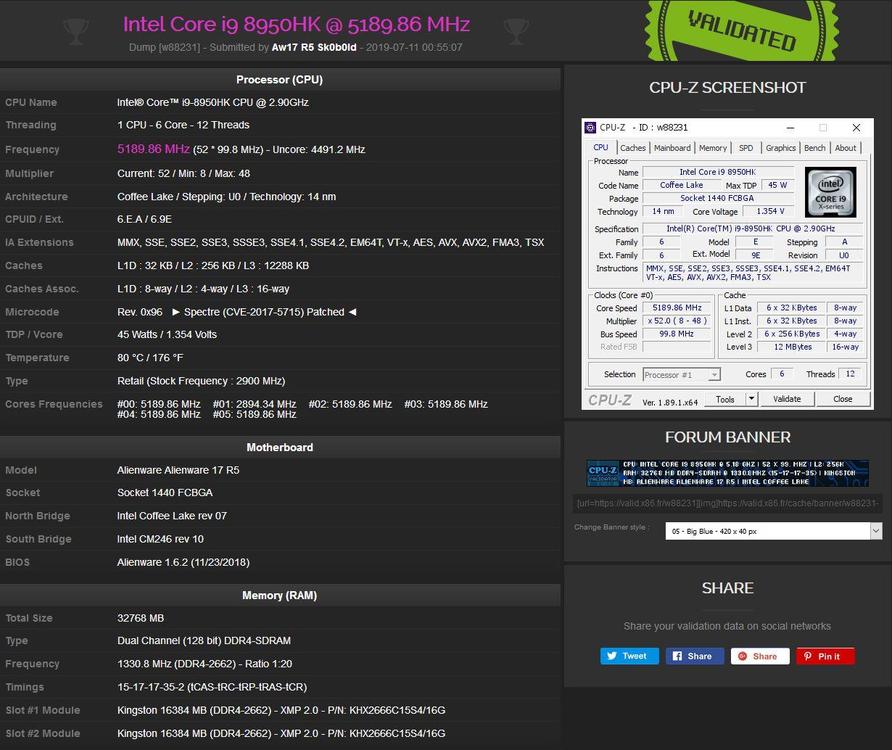Image resolution: width=892 pixels, height=750 pixels.
Task: Click the right trophy icon near the page title
Action: point(517,31)
